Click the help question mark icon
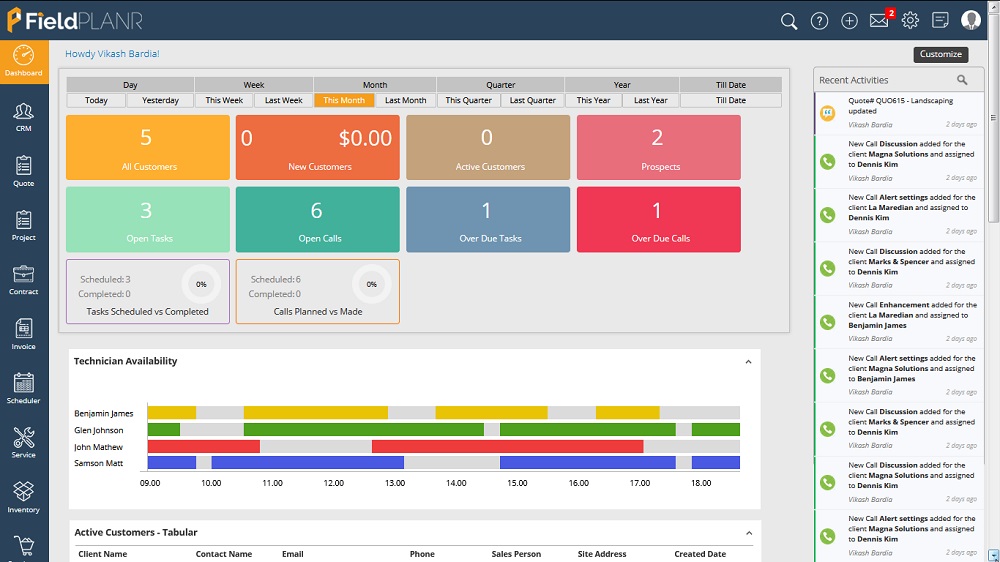This screenshot has height=562, width=1000. click(x=819, y=21)
